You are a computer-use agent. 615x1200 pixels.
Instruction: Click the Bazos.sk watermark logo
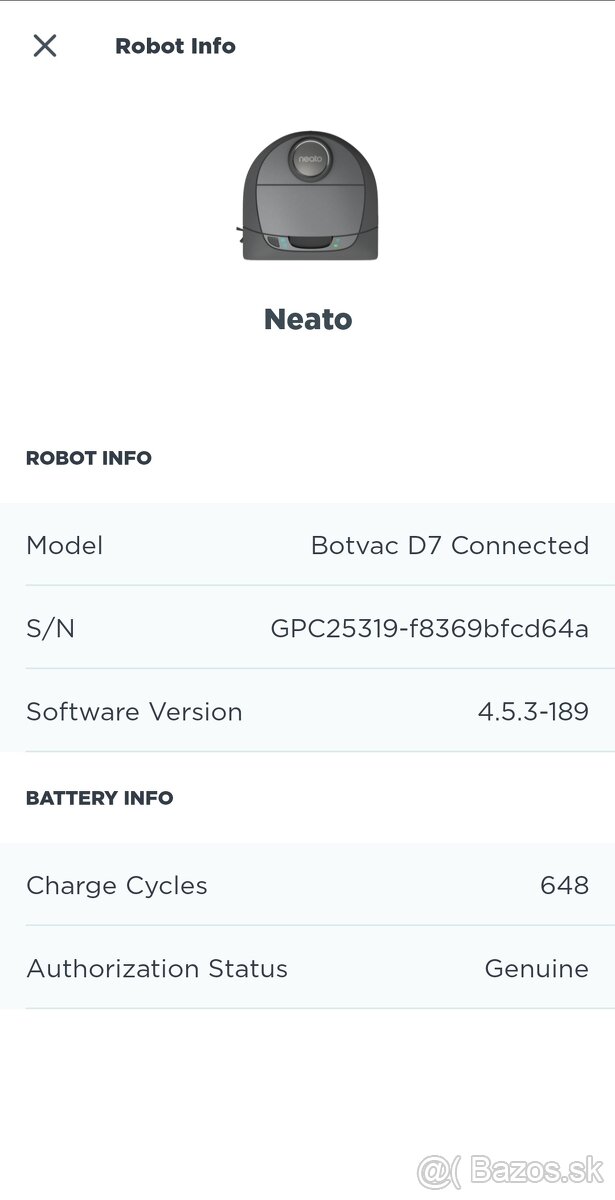coord(510,1170)
